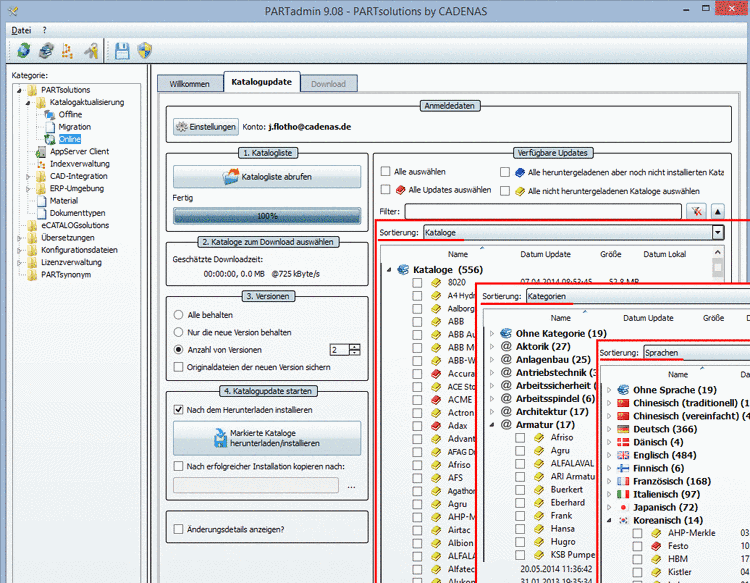The image size is (750, 583).
Task: Select Anzahl von Versionen radio button
Action: (x=178, y=350)
